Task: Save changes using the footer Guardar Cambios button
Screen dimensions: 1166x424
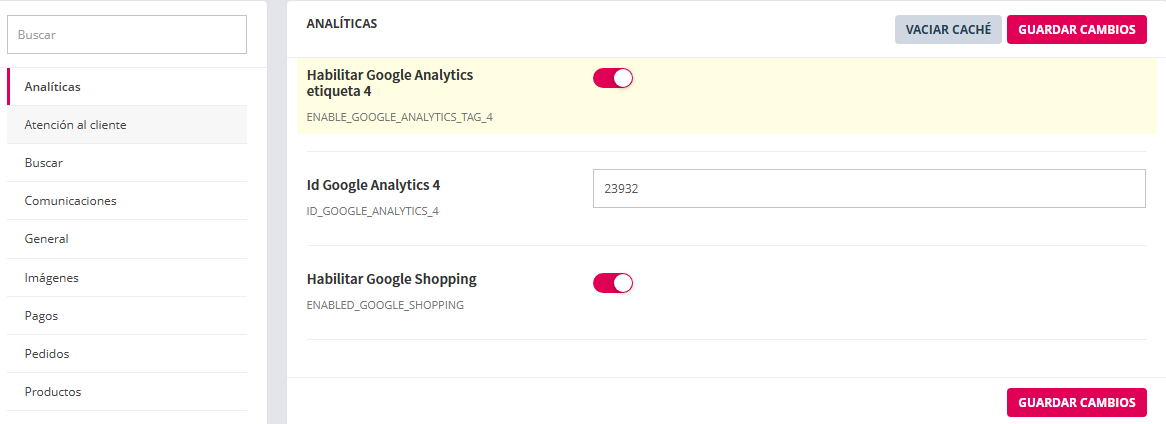Action: pyautogui.click(x=1076, y=402)
